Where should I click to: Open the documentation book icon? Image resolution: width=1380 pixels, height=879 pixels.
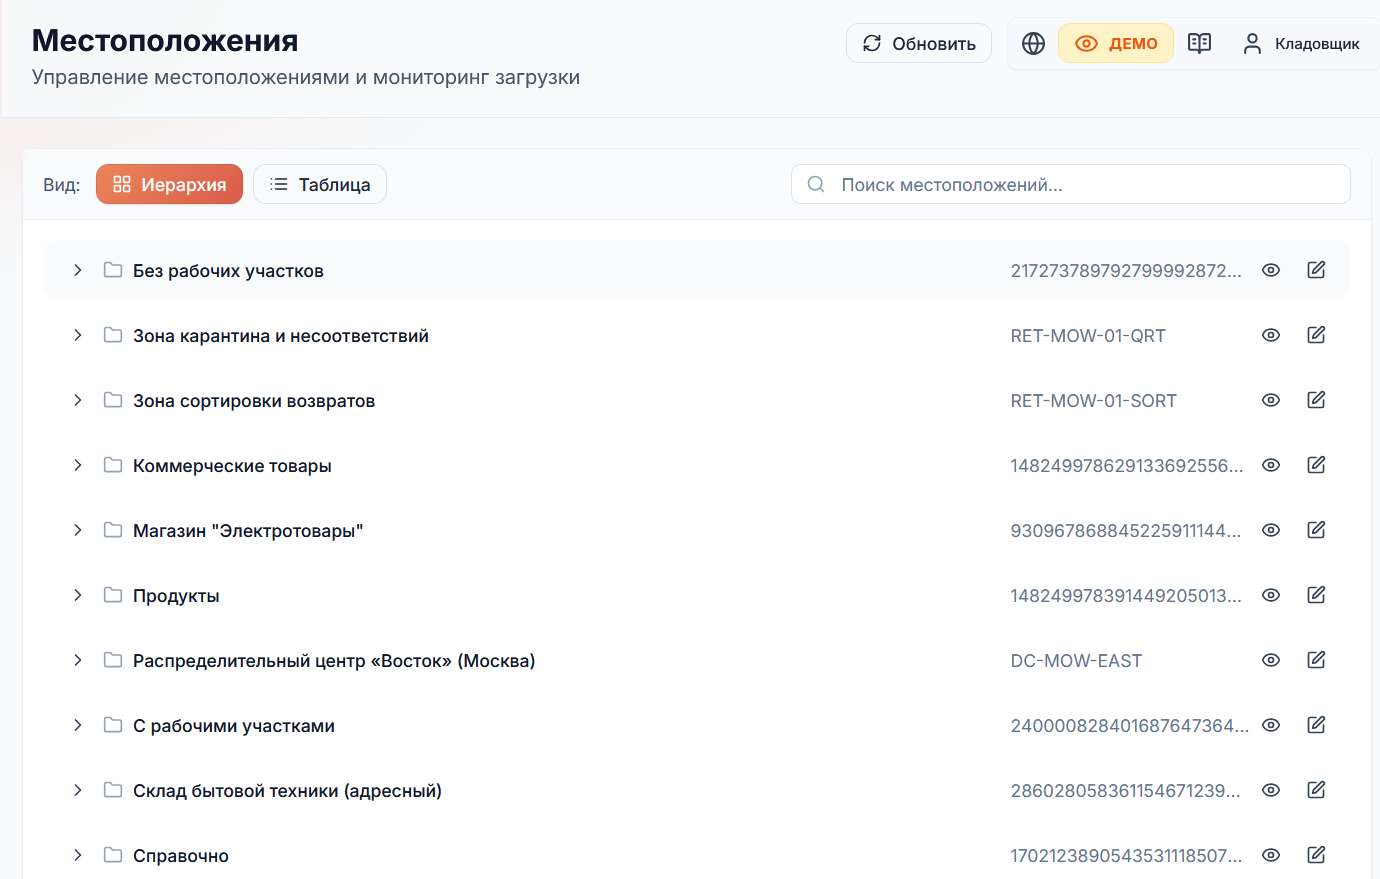pyautogui.click(x=1199, y=44)
